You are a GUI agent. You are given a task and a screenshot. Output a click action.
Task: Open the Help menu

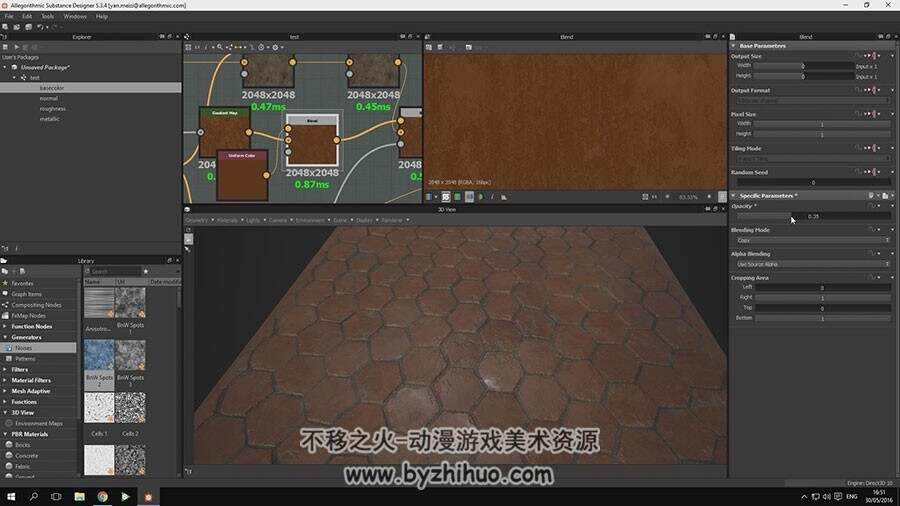tap(102, 17)
